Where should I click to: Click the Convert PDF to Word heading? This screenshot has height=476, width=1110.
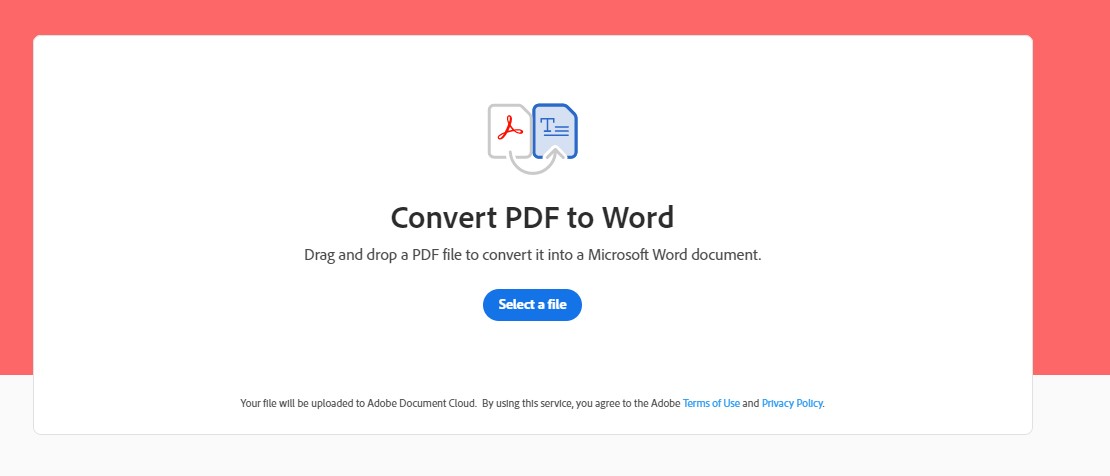pyautogui.click(x=532, y=217)
